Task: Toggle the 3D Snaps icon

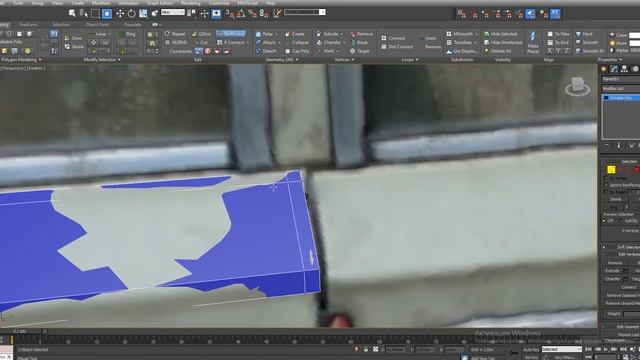Action: point(230,14)
